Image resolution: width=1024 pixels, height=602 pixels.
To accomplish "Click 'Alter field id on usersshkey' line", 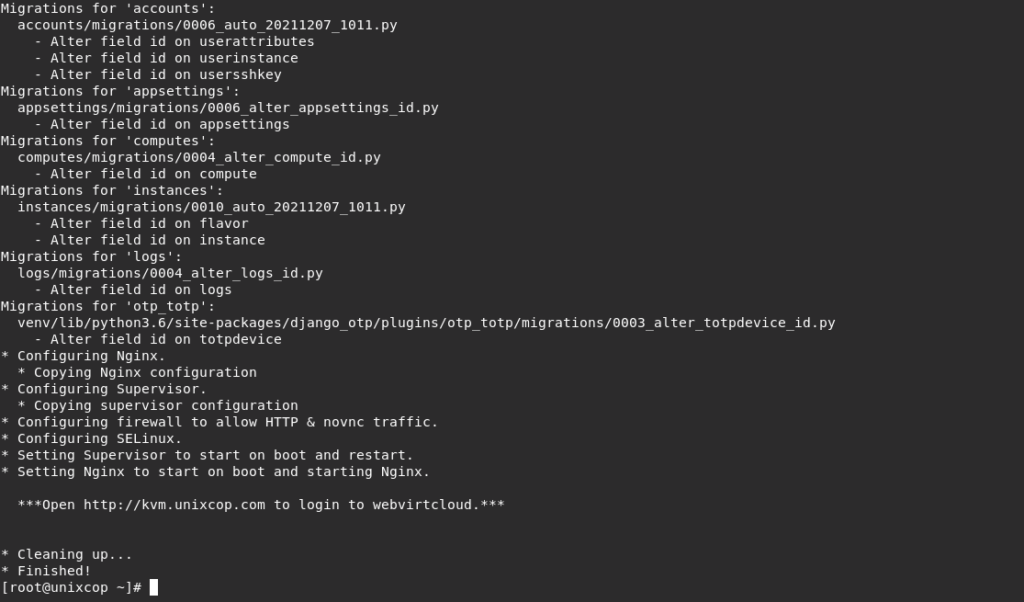I will [158, 74].
